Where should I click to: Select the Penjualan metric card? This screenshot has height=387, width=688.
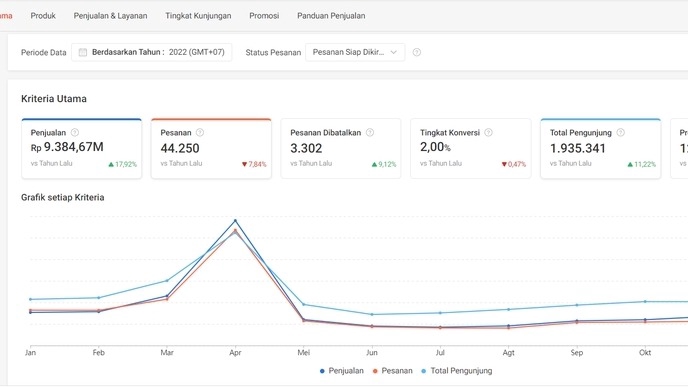pos(82,148)
